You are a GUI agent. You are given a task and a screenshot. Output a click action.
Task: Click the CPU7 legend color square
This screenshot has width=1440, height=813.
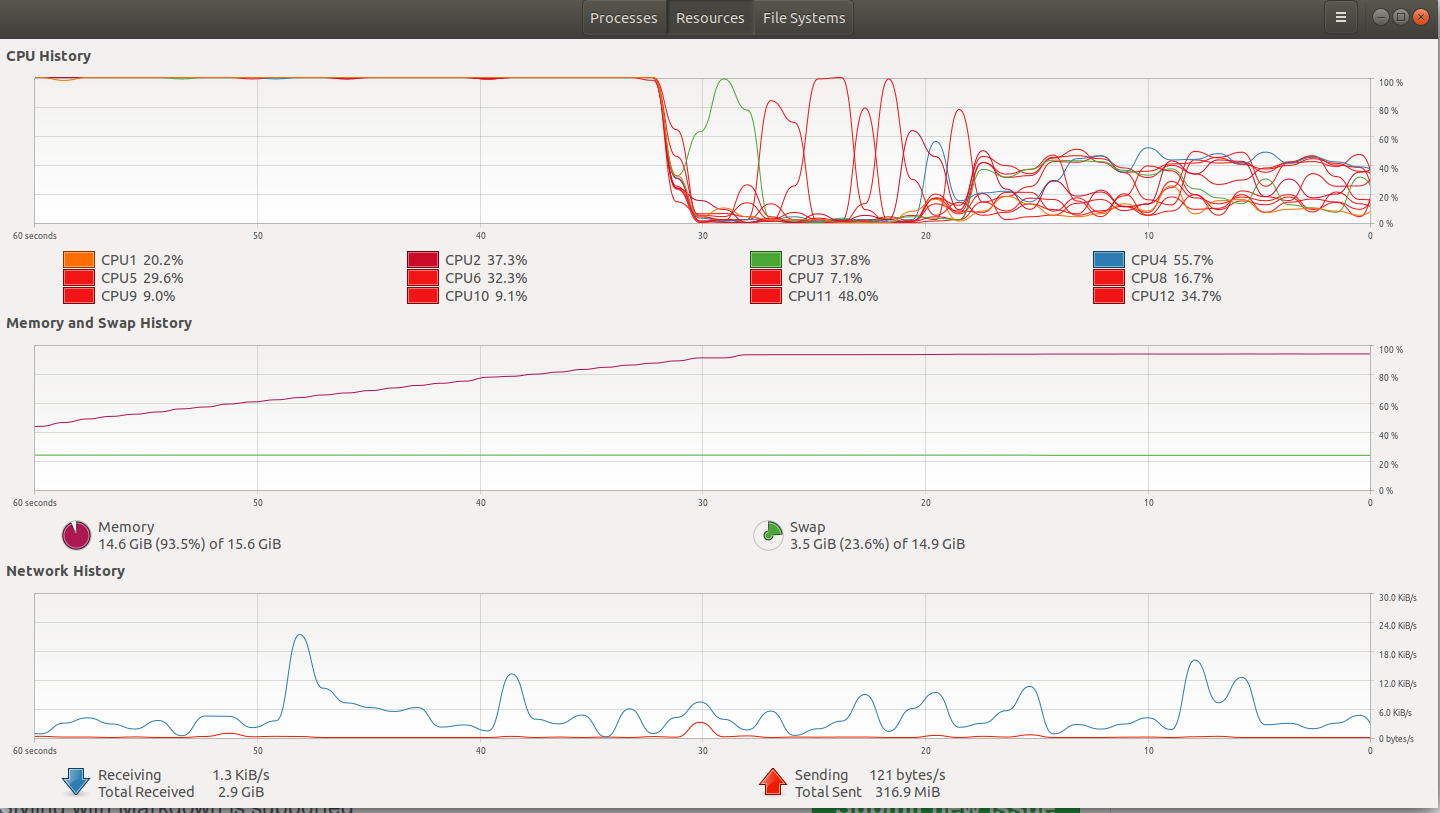pyautogui.click(x=765, y=278)
